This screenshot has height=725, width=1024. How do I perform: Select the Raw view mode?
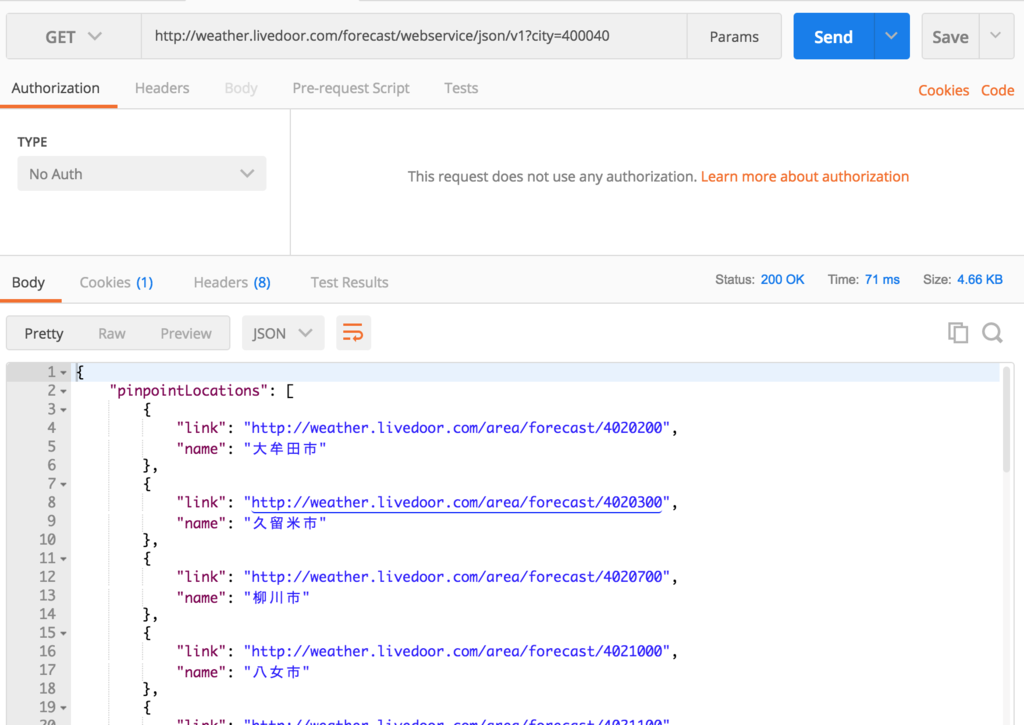tap(112, 333)
